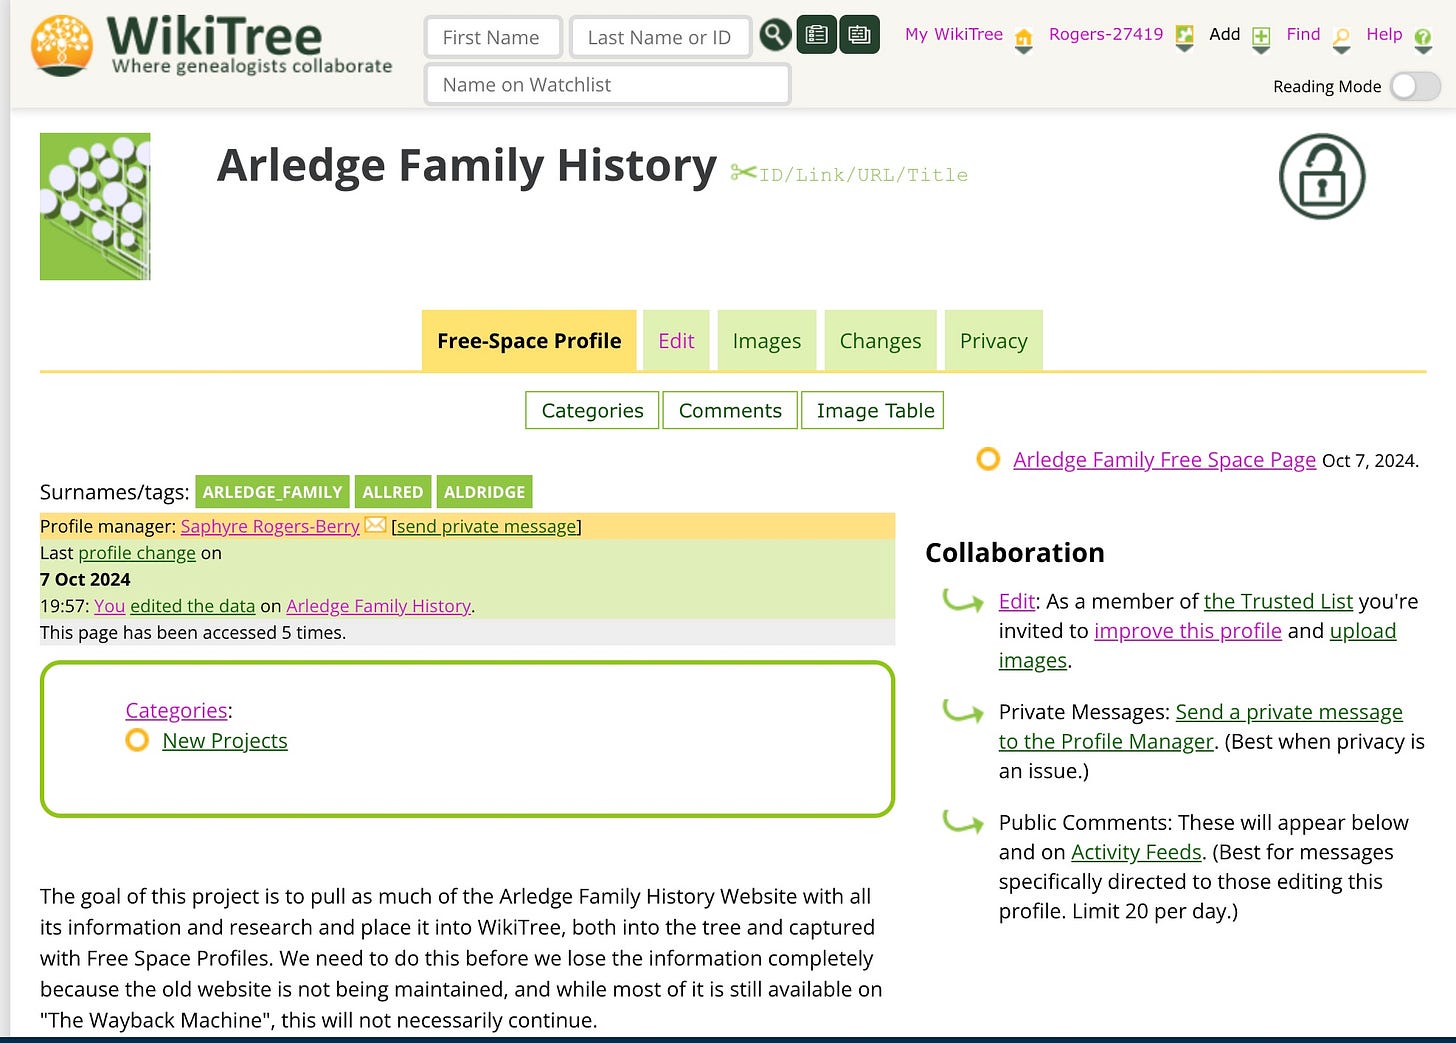This screenshot has height=1043, width=1456.
Task: Click the Image Table button
Action: click(872, 410)
